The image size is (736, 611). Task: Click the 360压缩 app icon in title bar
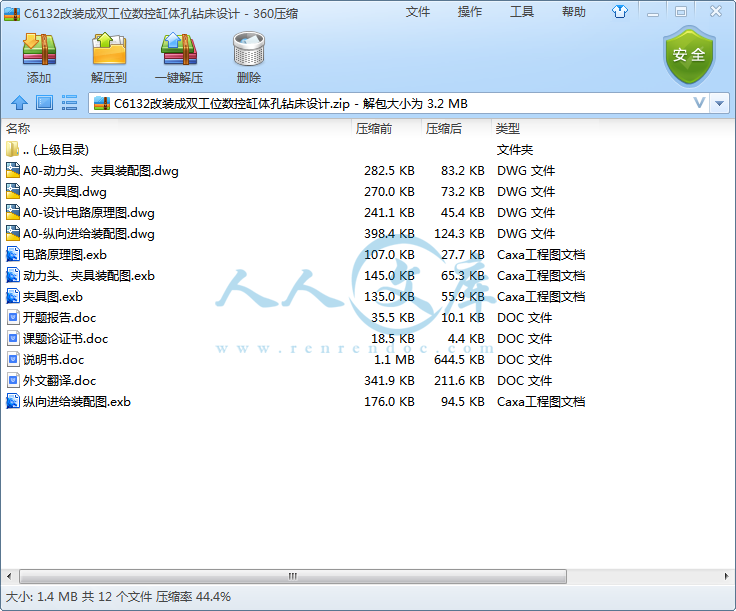pyautogui.click(x=12, y=14)
